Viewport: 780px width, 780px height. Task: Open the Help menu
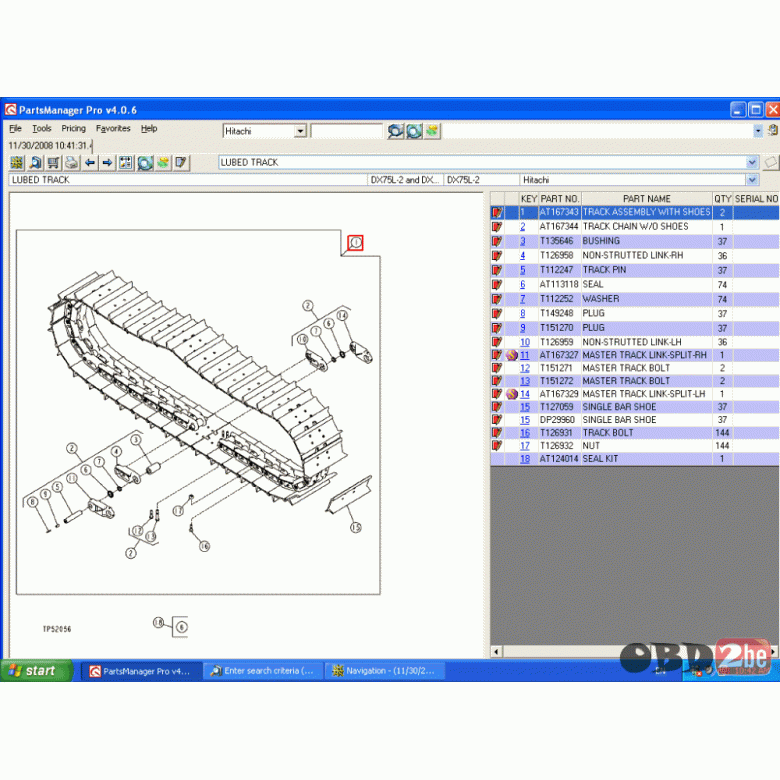[149, 128]
